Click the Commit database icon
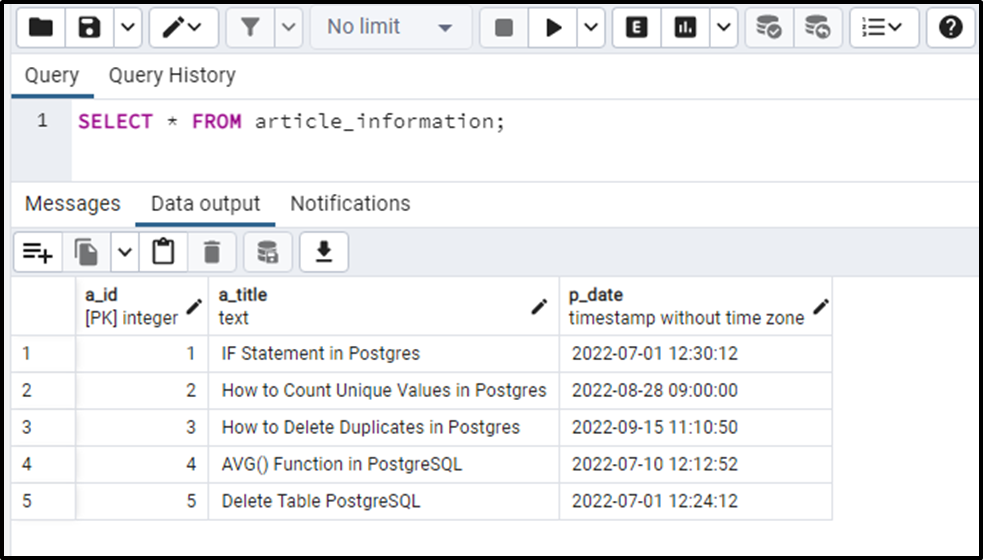The width and height of the screenshot is (983, 560). coord(768,28)
